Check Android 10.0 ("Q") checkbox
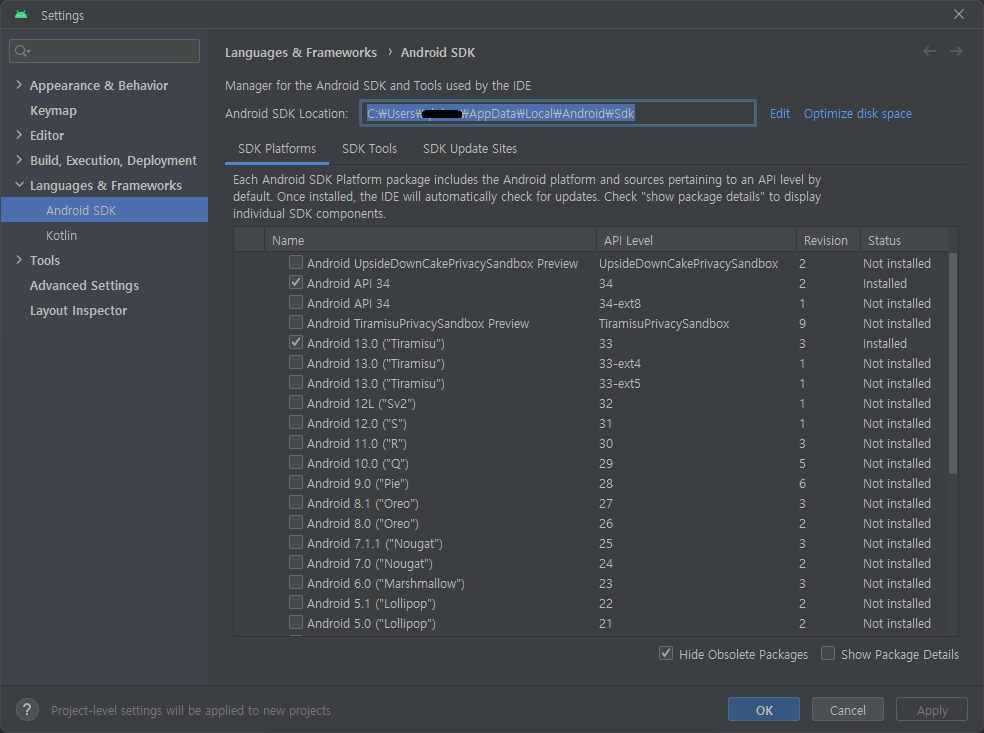 tap(296, 463)
